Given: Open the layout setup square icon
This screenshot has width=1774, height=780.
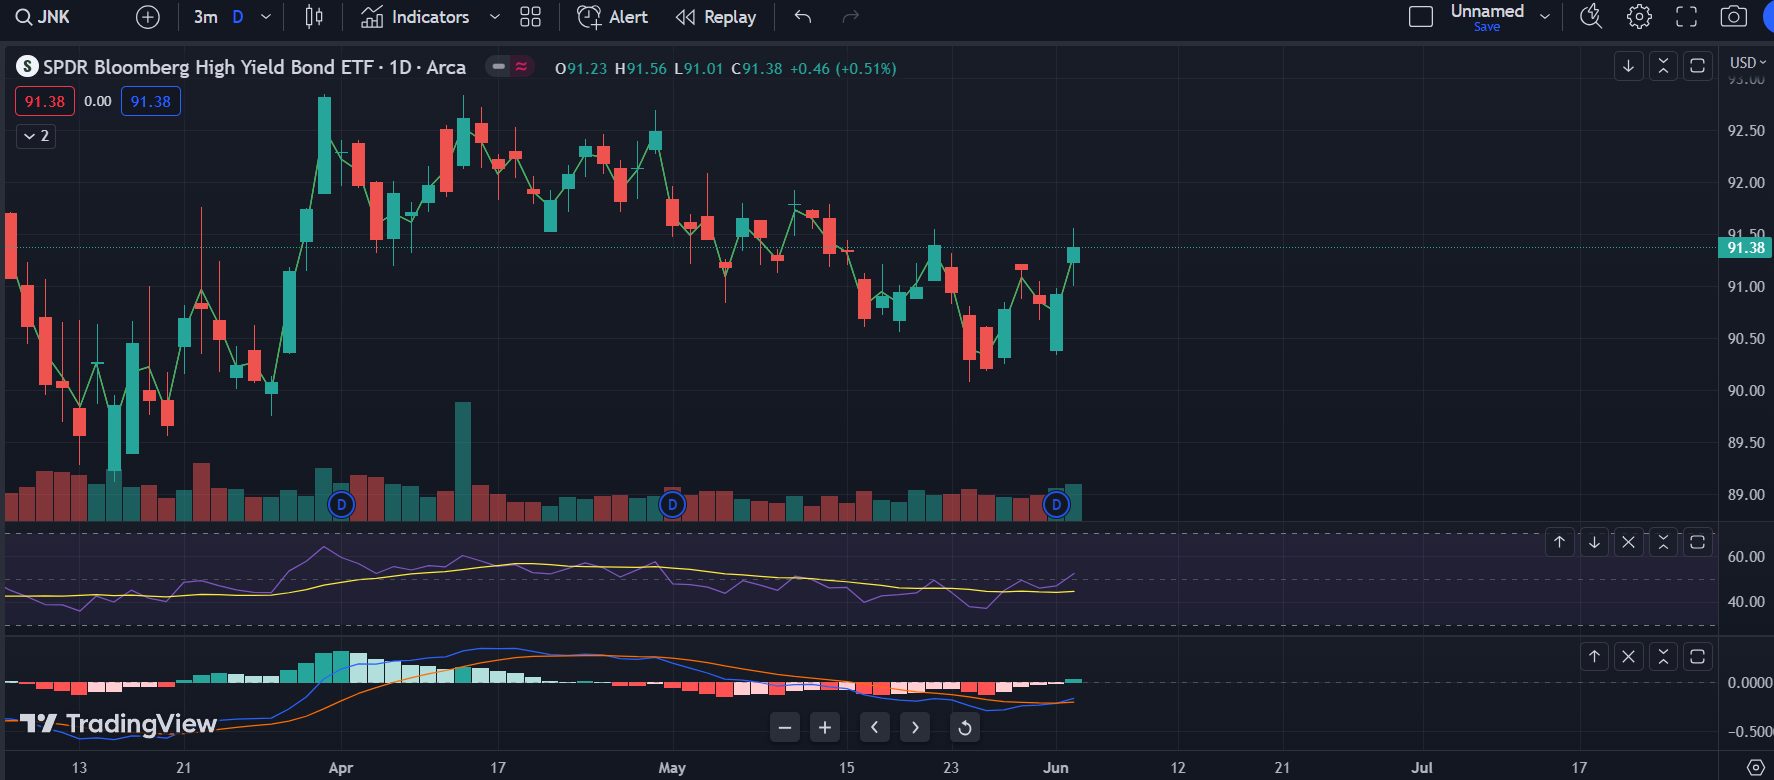Looking at the screenshot, I should tap(1421, 17).
